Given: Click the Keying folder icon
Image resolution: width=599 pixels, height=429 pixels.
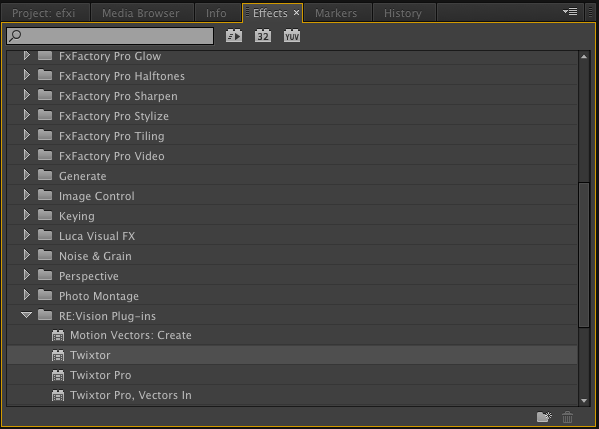Looking at the screenshot, I should (45, 215).
